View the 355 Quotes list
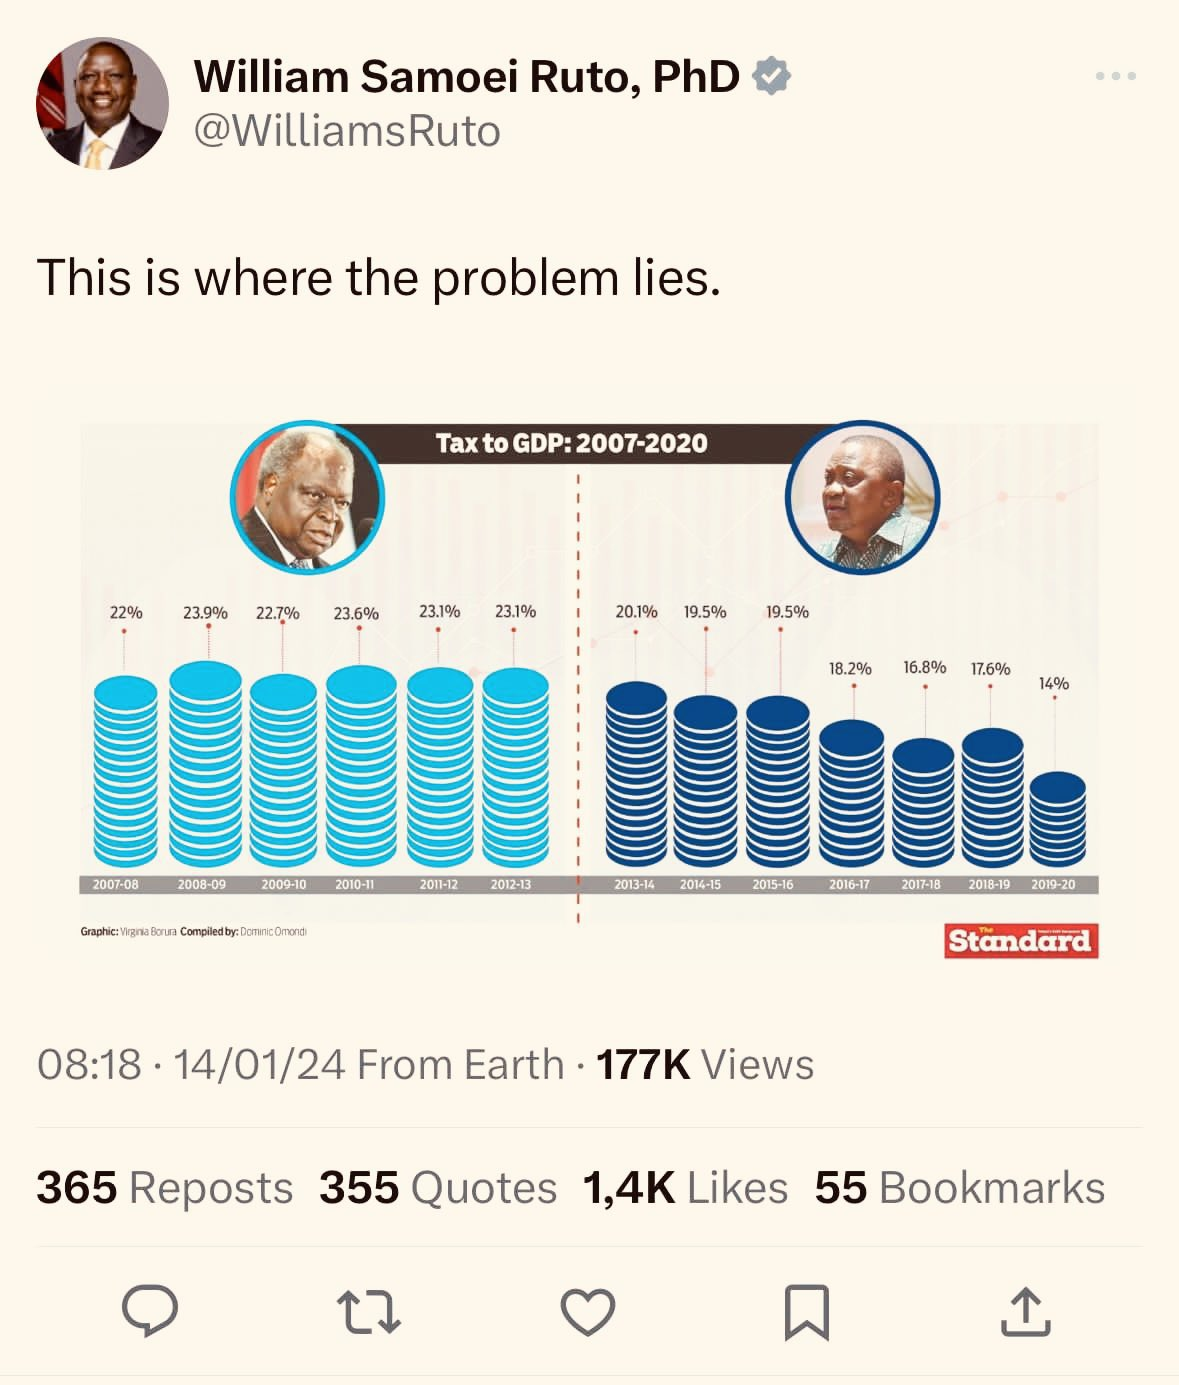1179x1385 pixels. [x=438, y=1188]
